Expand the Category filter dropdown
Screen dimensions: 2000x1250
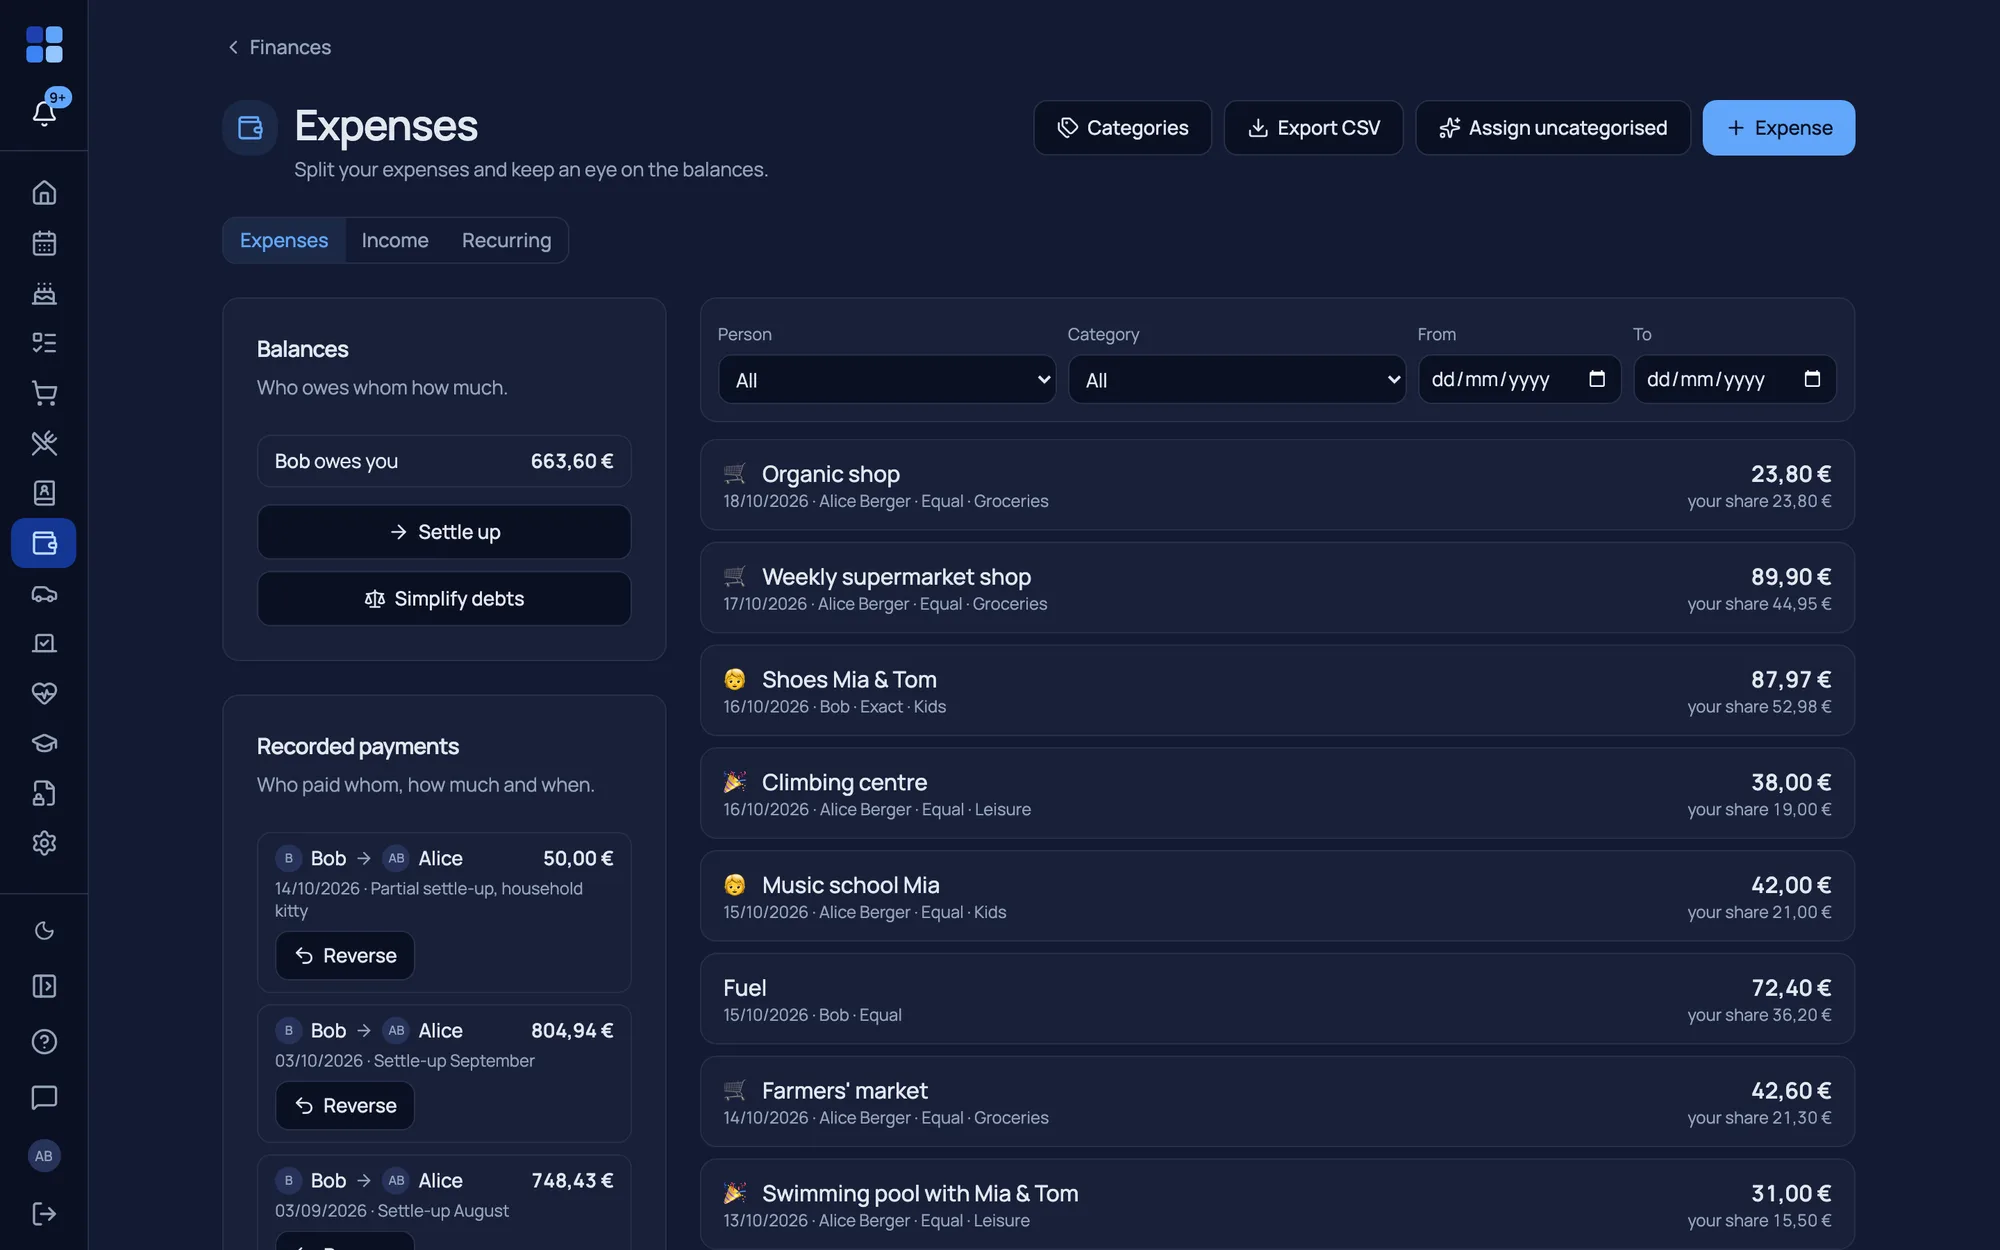[1237, 380]
